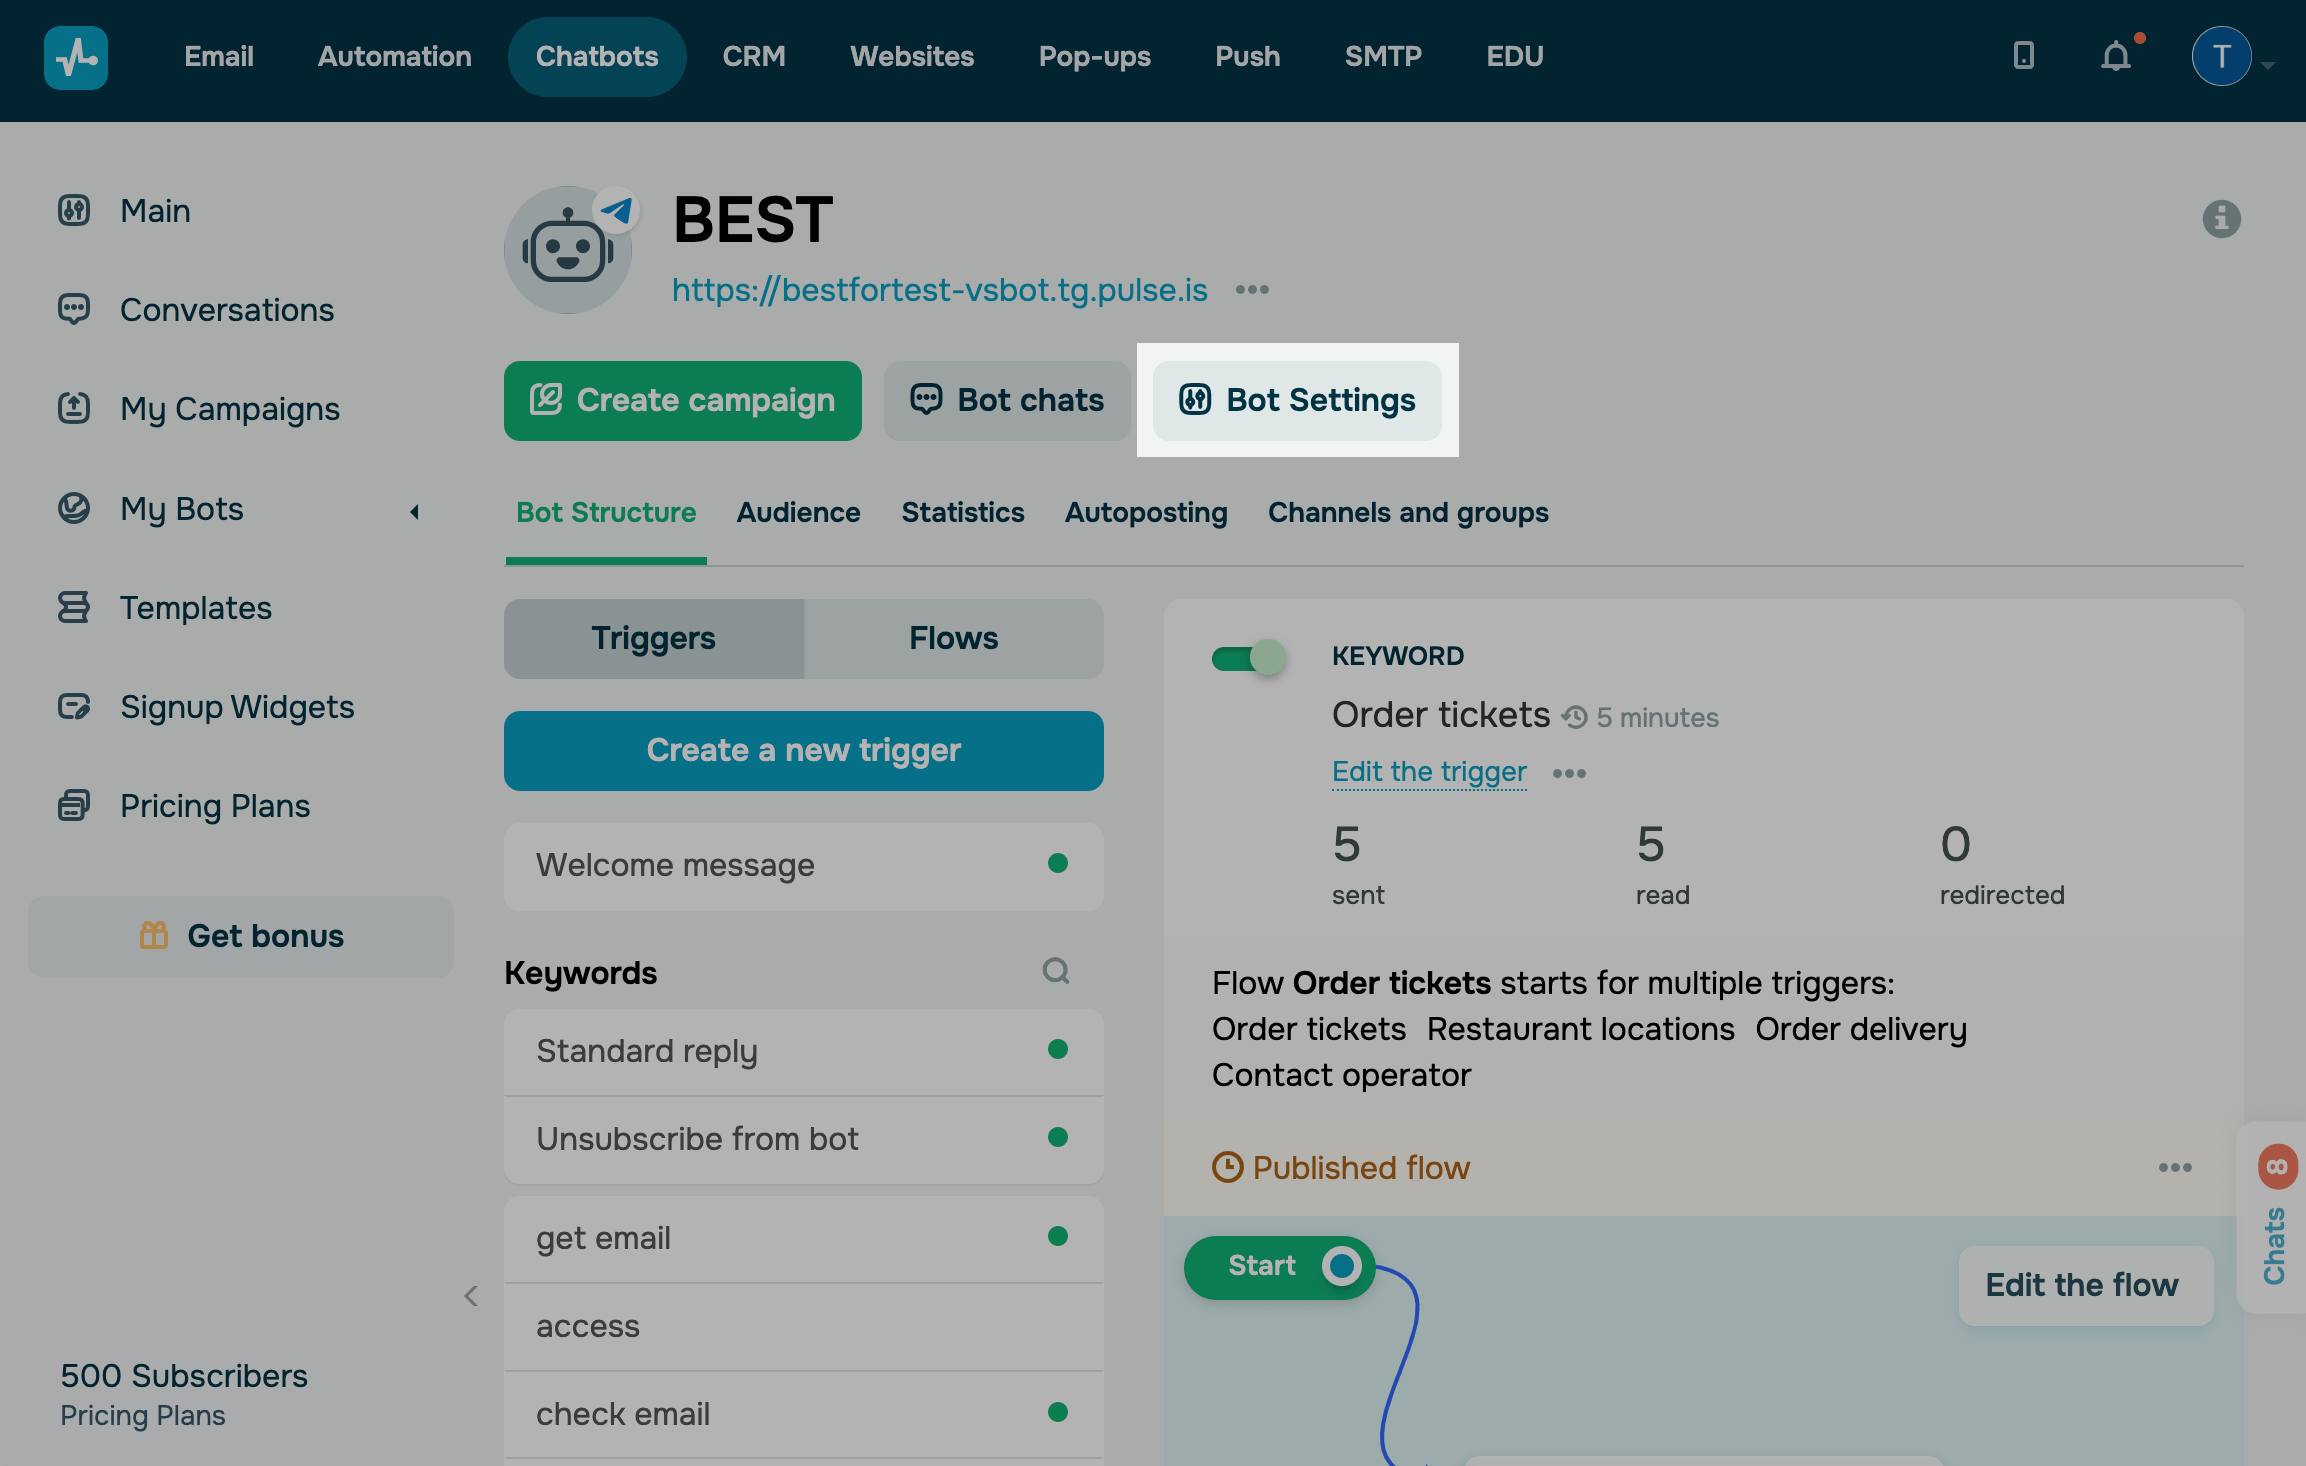Expand the My Bots submenu arrow
The height and width of the screenshot is (1466, 2306).
[x=414, y=511]
